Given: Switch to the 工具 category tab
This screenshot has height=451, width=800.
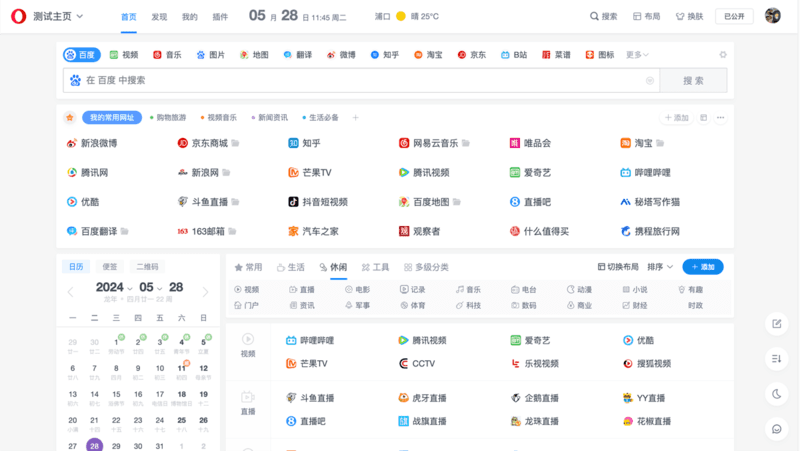Looking at the screenshot, I should pos(376,267).
